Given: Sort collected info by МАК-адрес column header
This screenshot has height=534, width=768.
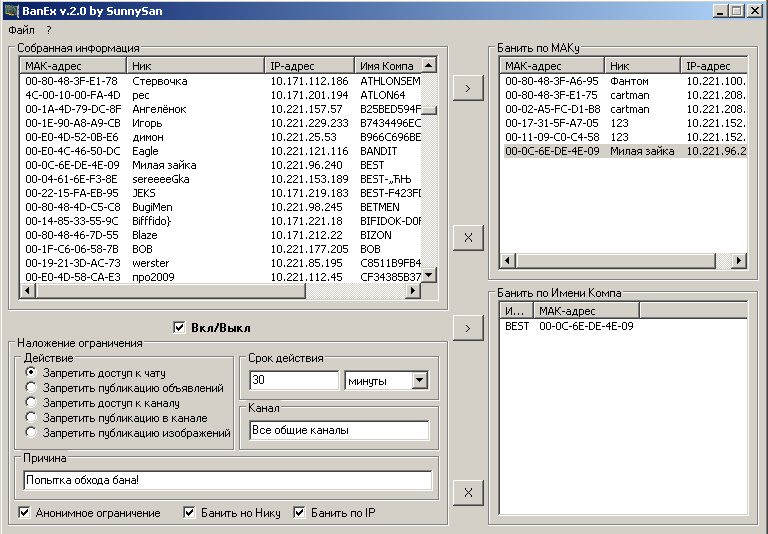Looking at the screenshot, I should tap(73, 66).
